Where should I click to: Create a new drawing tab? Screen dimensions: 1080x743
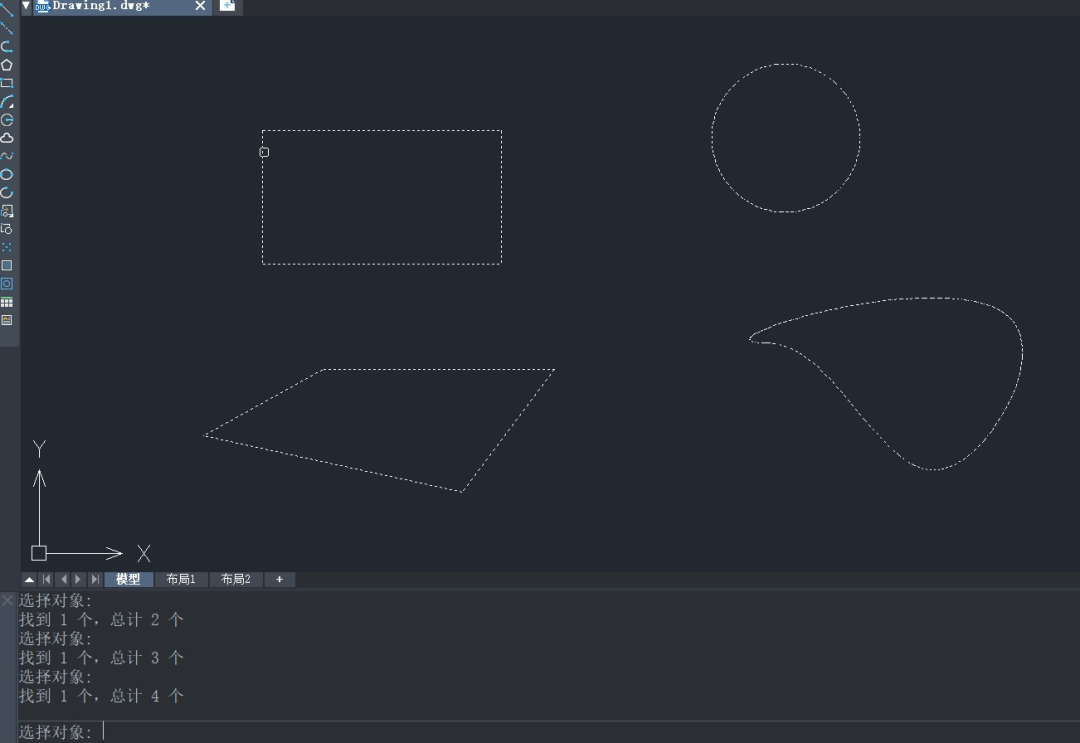coord(227,6)
